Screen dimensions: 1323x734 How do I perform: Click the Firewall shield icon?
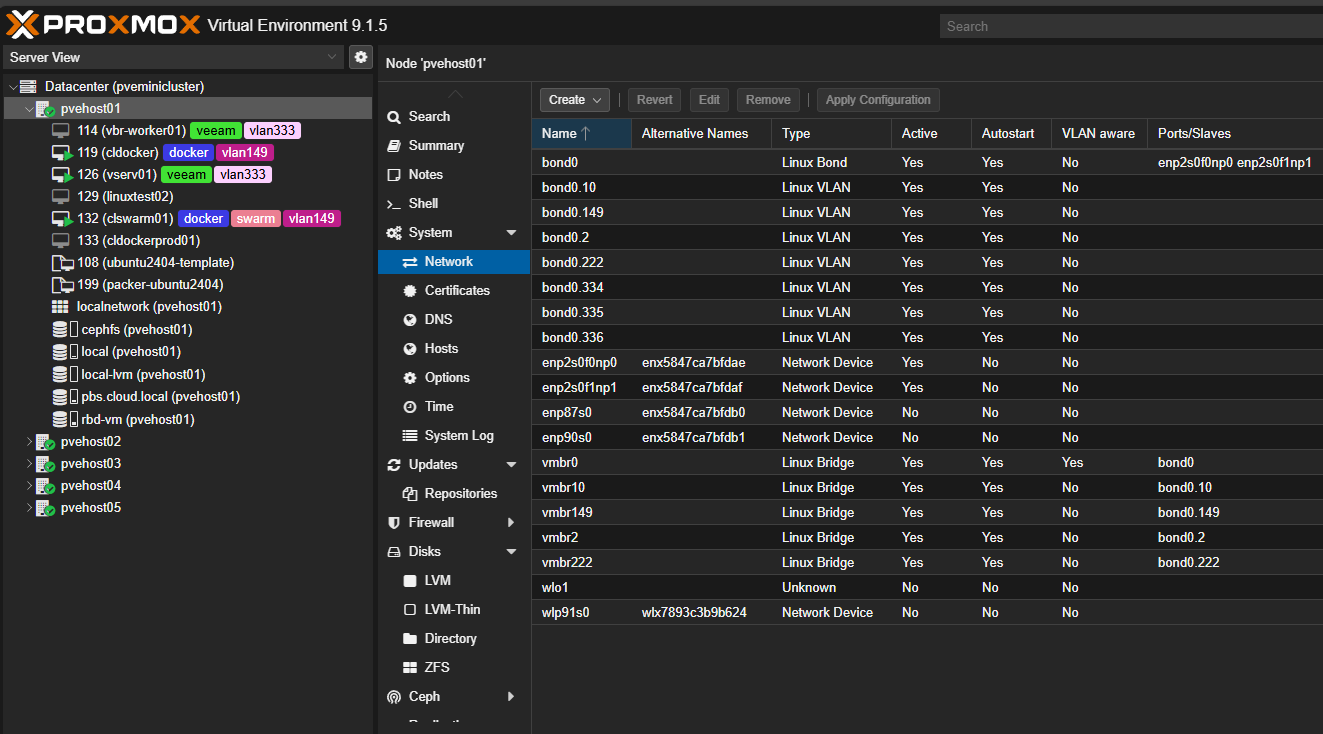coord(394,523)
